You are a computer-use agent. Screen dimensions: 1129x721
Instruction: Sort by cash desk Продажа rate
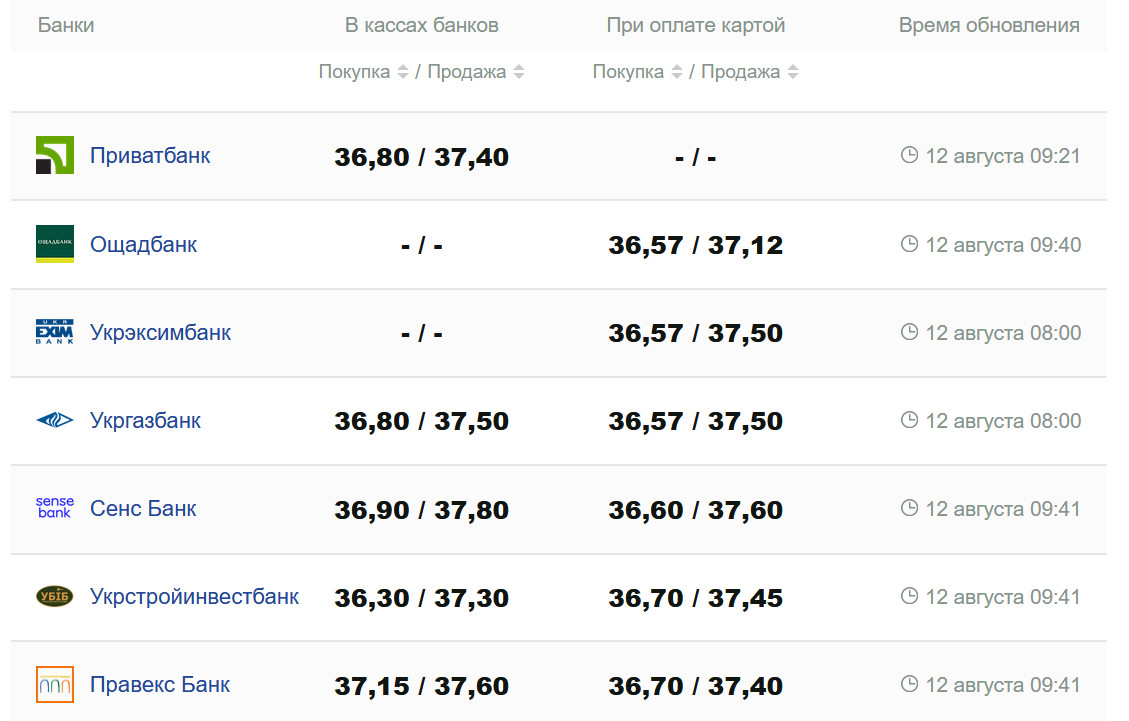click(519, 72)
